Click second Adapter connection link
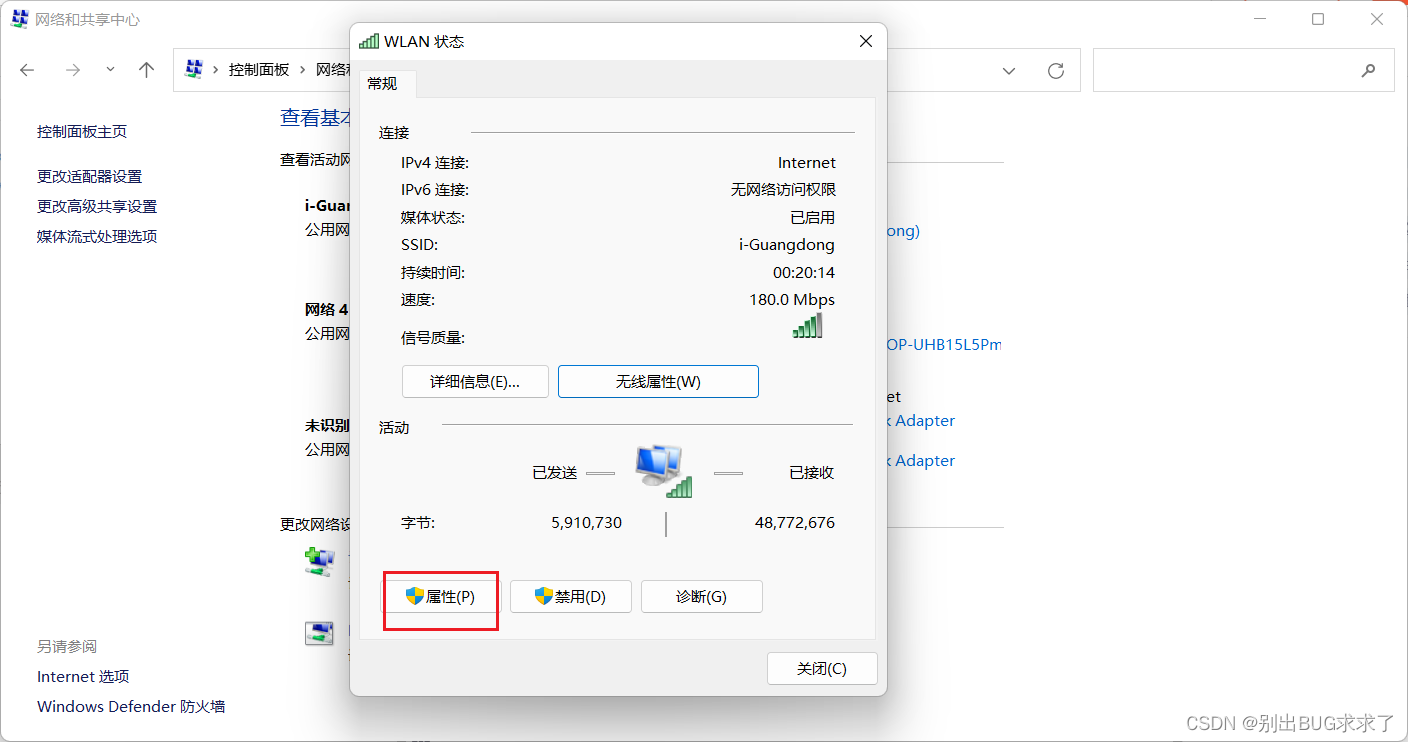This screenshot has width=1408, height=742. pos(921,461)
